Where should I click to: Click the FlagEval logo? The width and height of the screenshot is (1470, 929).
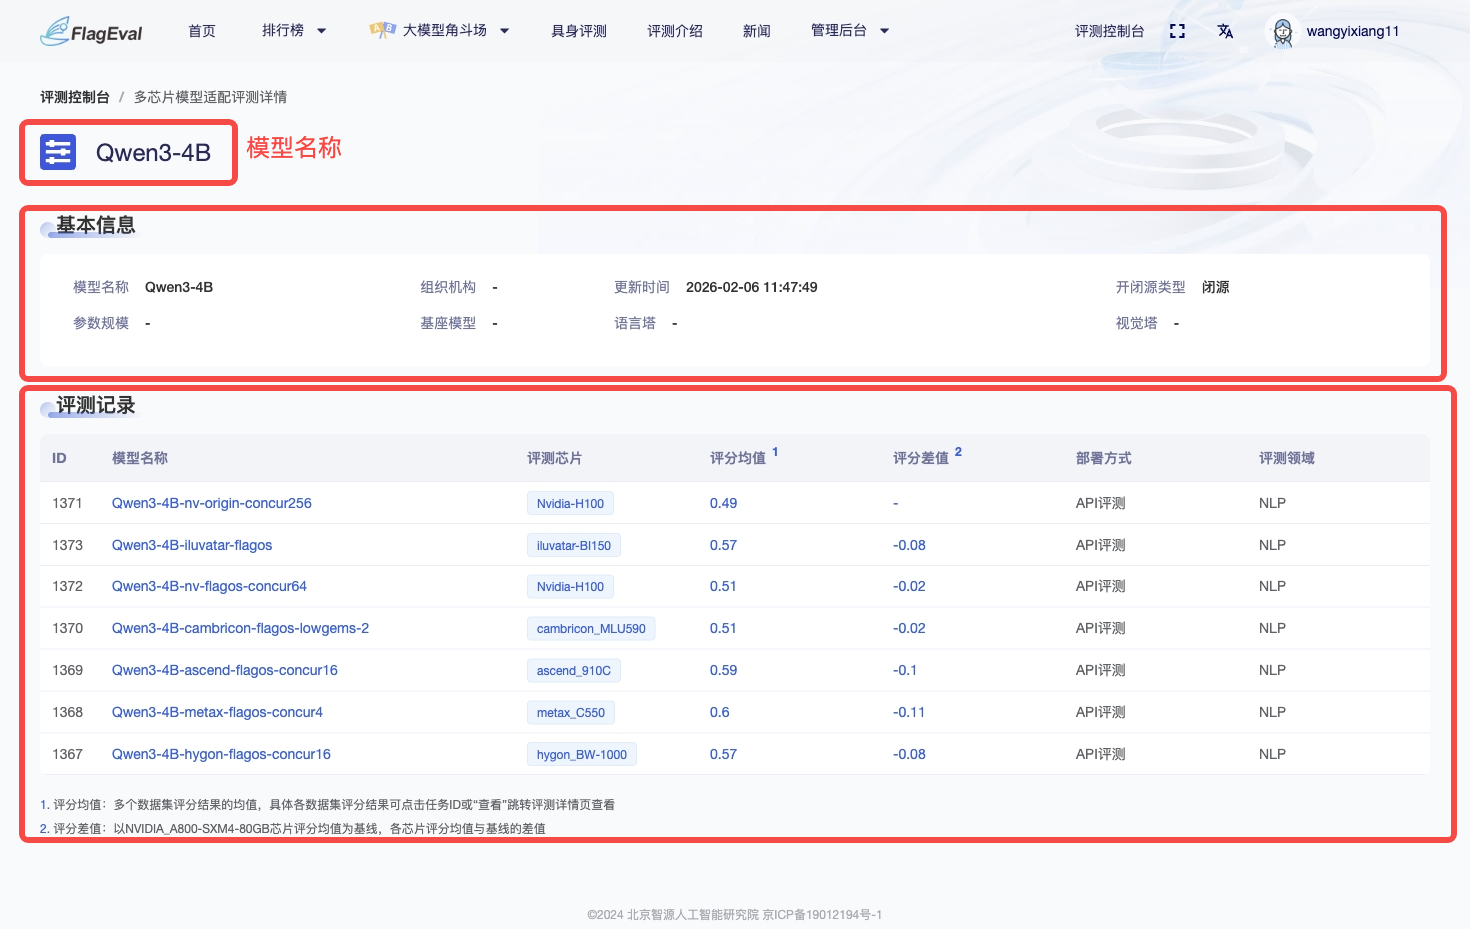pos(91,31)
